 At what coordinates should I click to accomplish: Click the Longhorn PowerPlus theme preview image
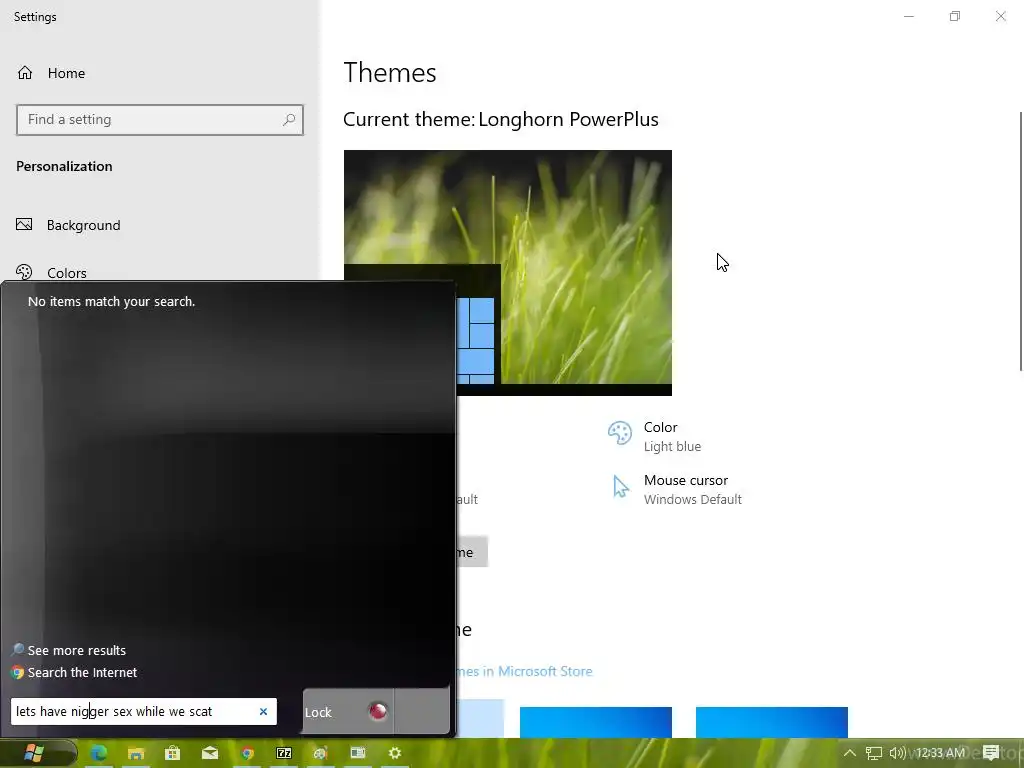tap(507, 273)
